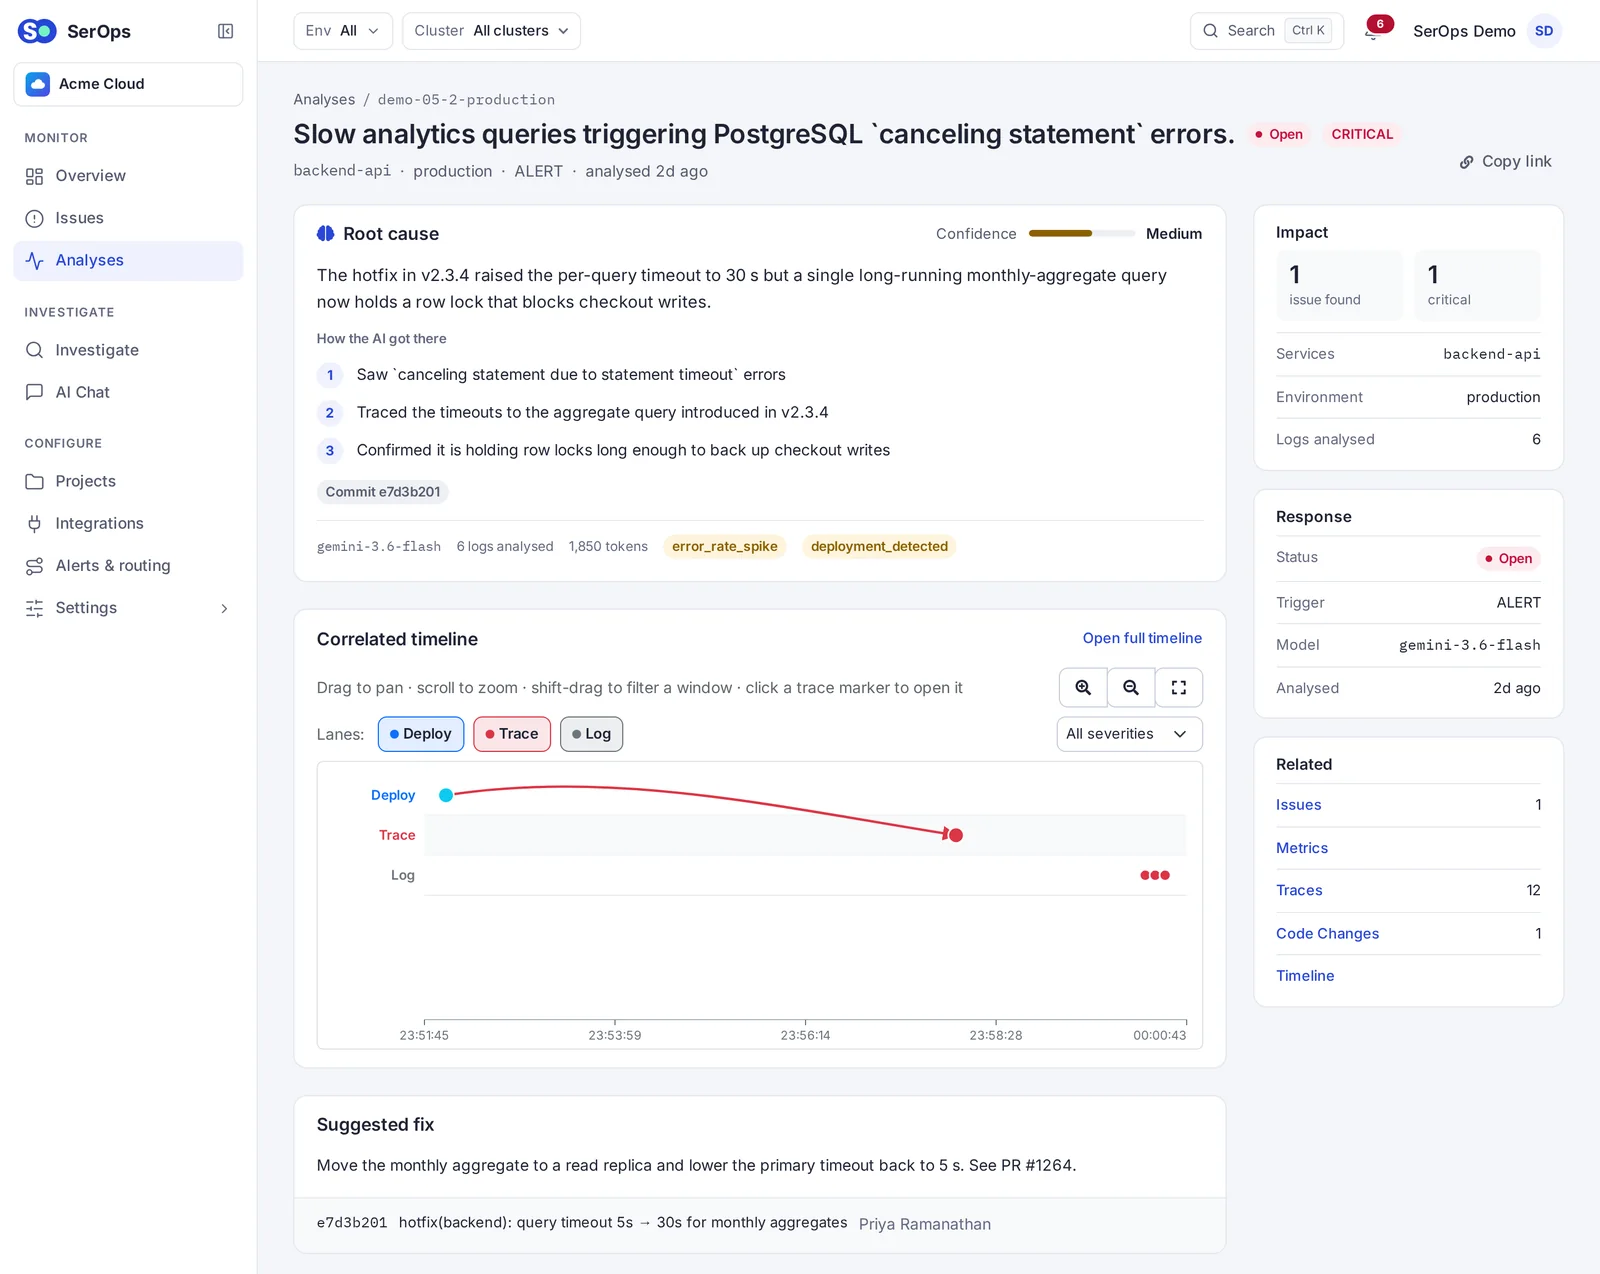Click the '1 issue found' impact card

tap(1339, 285)
